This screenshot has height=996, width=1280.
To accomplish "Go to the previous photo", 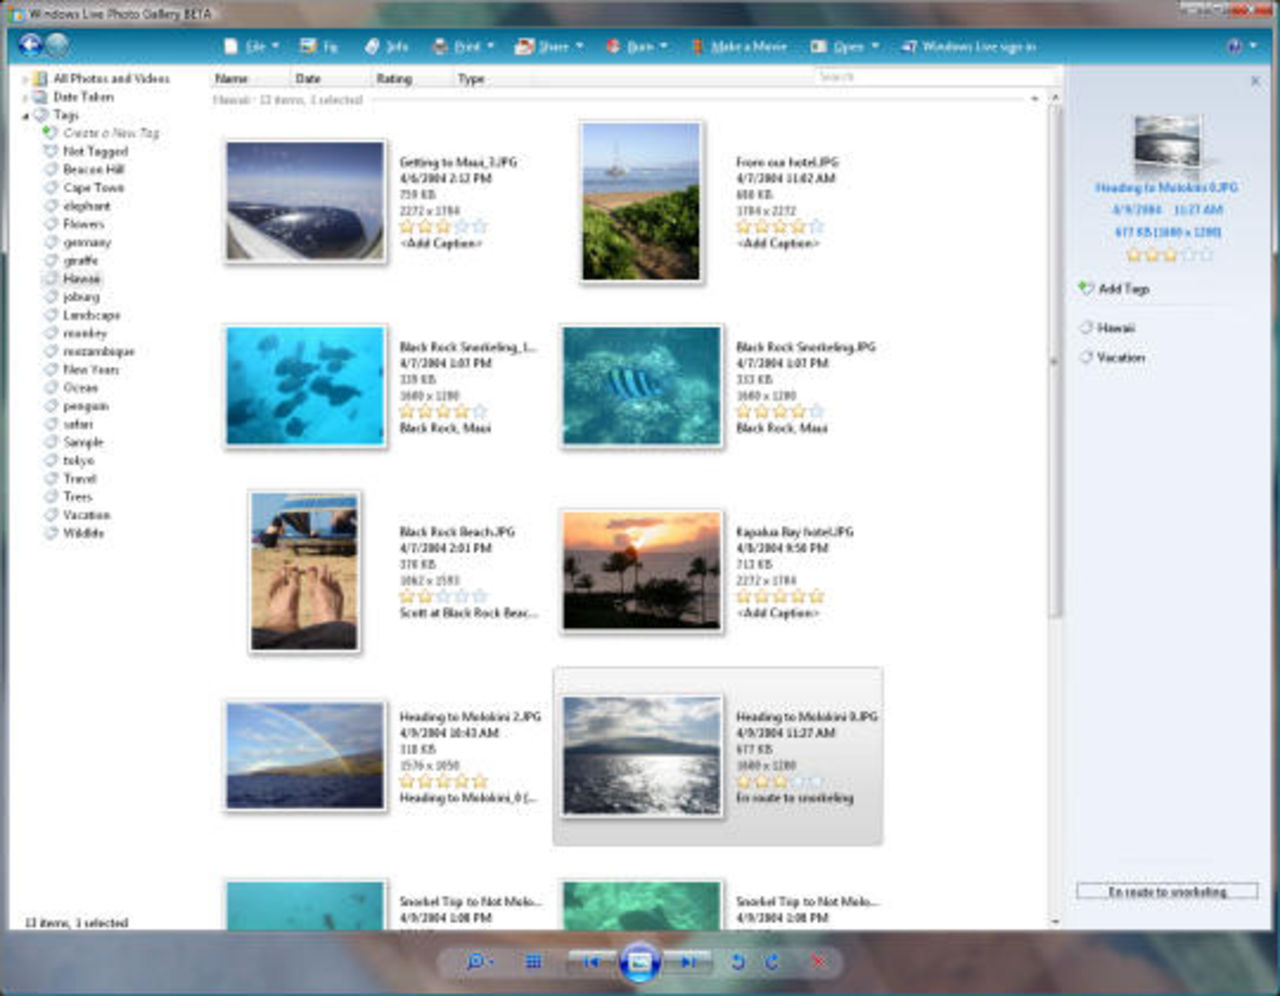I will [x=591, y=962].
